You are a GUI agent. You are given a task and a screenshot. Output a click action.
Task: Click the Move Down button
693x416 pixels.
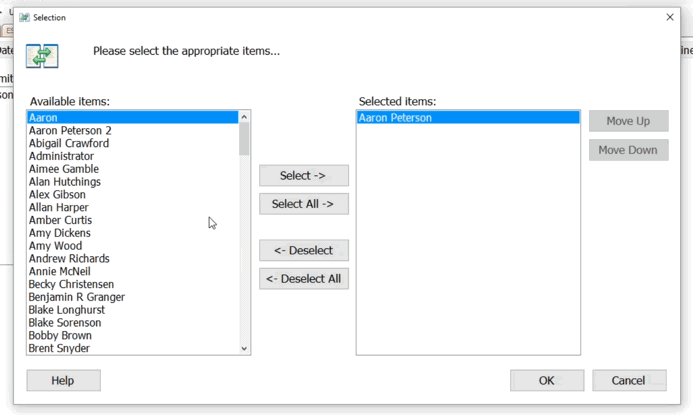point(628,150)
